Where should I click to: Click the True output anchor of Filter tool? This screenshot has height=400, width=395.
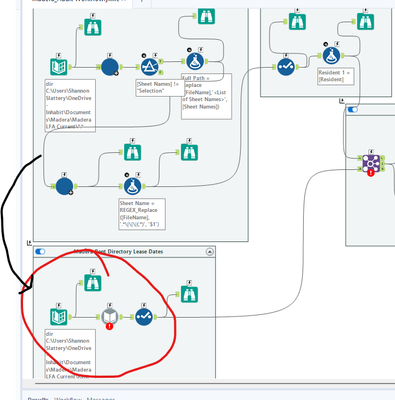click(x=161, y=61)
